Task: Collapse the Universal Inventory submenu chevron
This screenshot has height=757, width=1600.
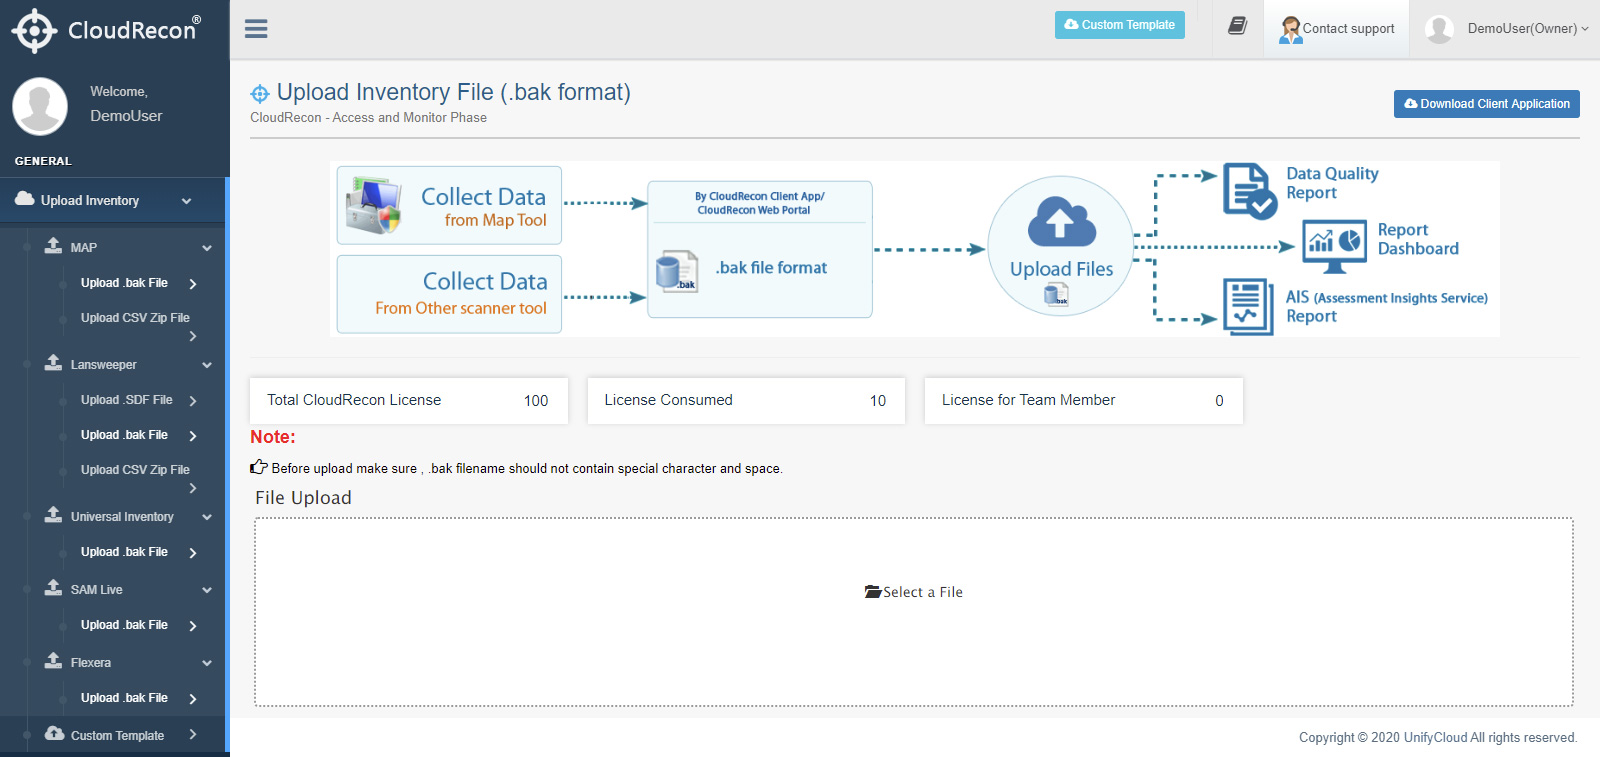Action: click(207, 517)
